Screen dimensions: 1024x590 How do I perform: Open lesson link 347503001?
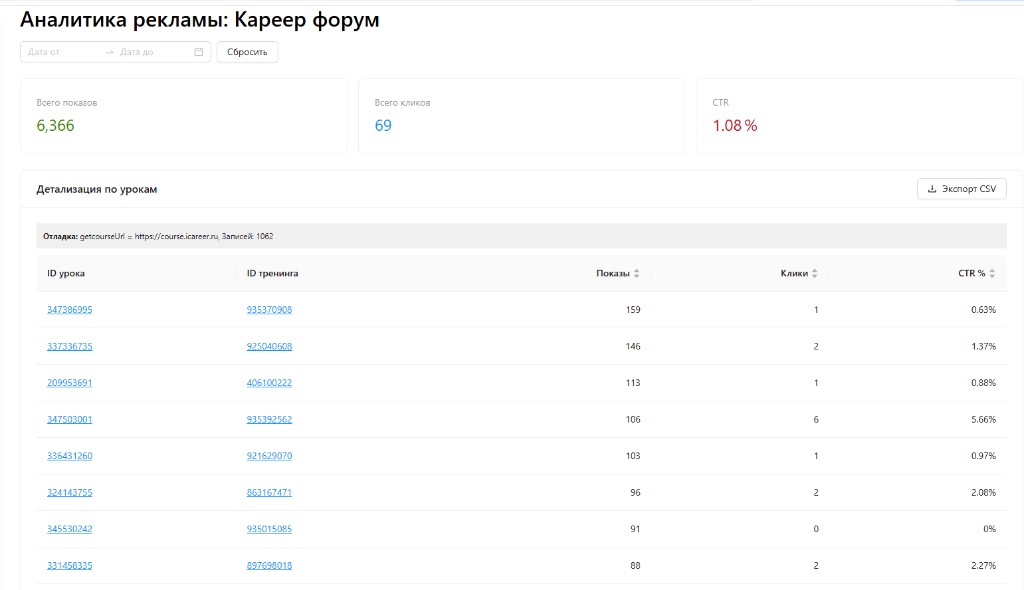[x=70, y=419]
